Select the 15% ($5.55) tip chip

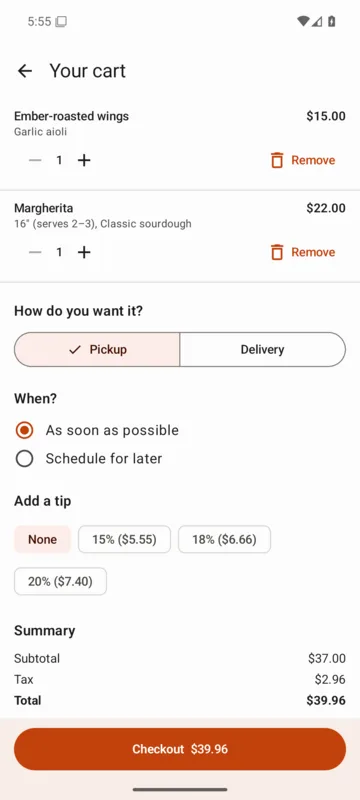pos(124,539)
